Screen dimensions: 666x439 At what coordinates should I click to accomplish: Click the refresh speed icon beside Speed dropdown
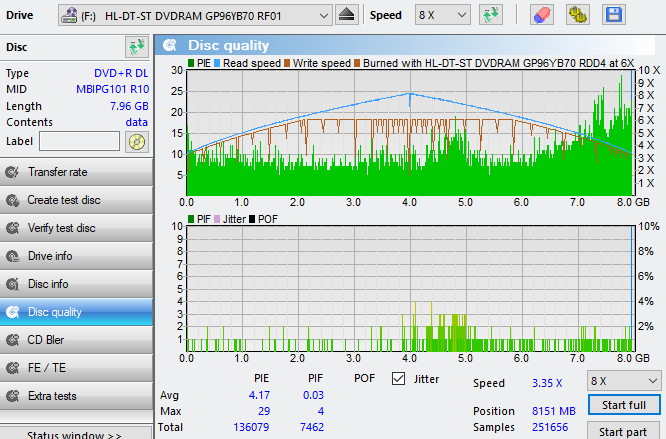coord(490,15)
